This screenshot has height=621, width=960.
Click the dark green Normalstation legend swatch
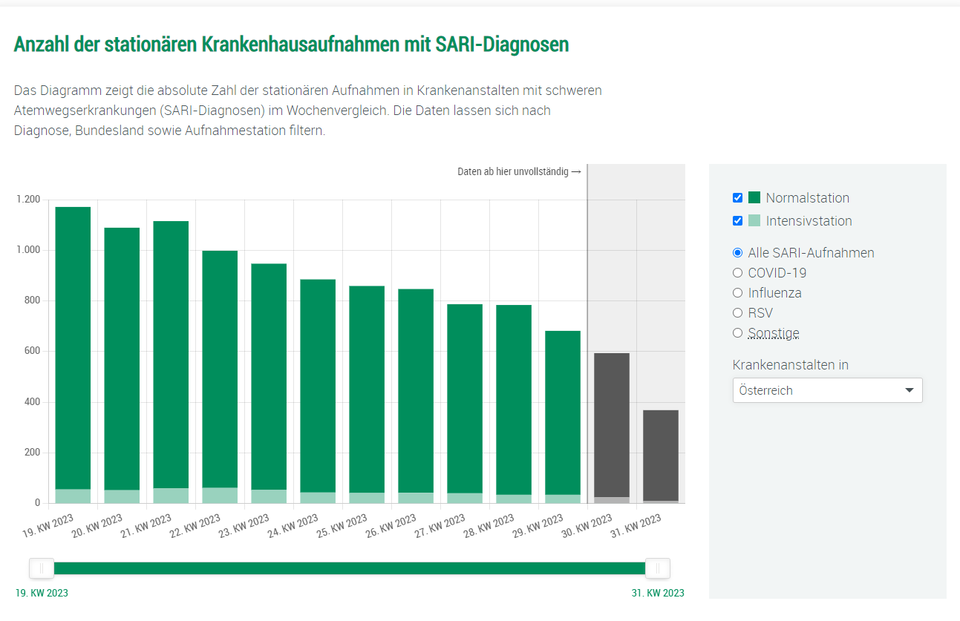(x=756, y=197)
